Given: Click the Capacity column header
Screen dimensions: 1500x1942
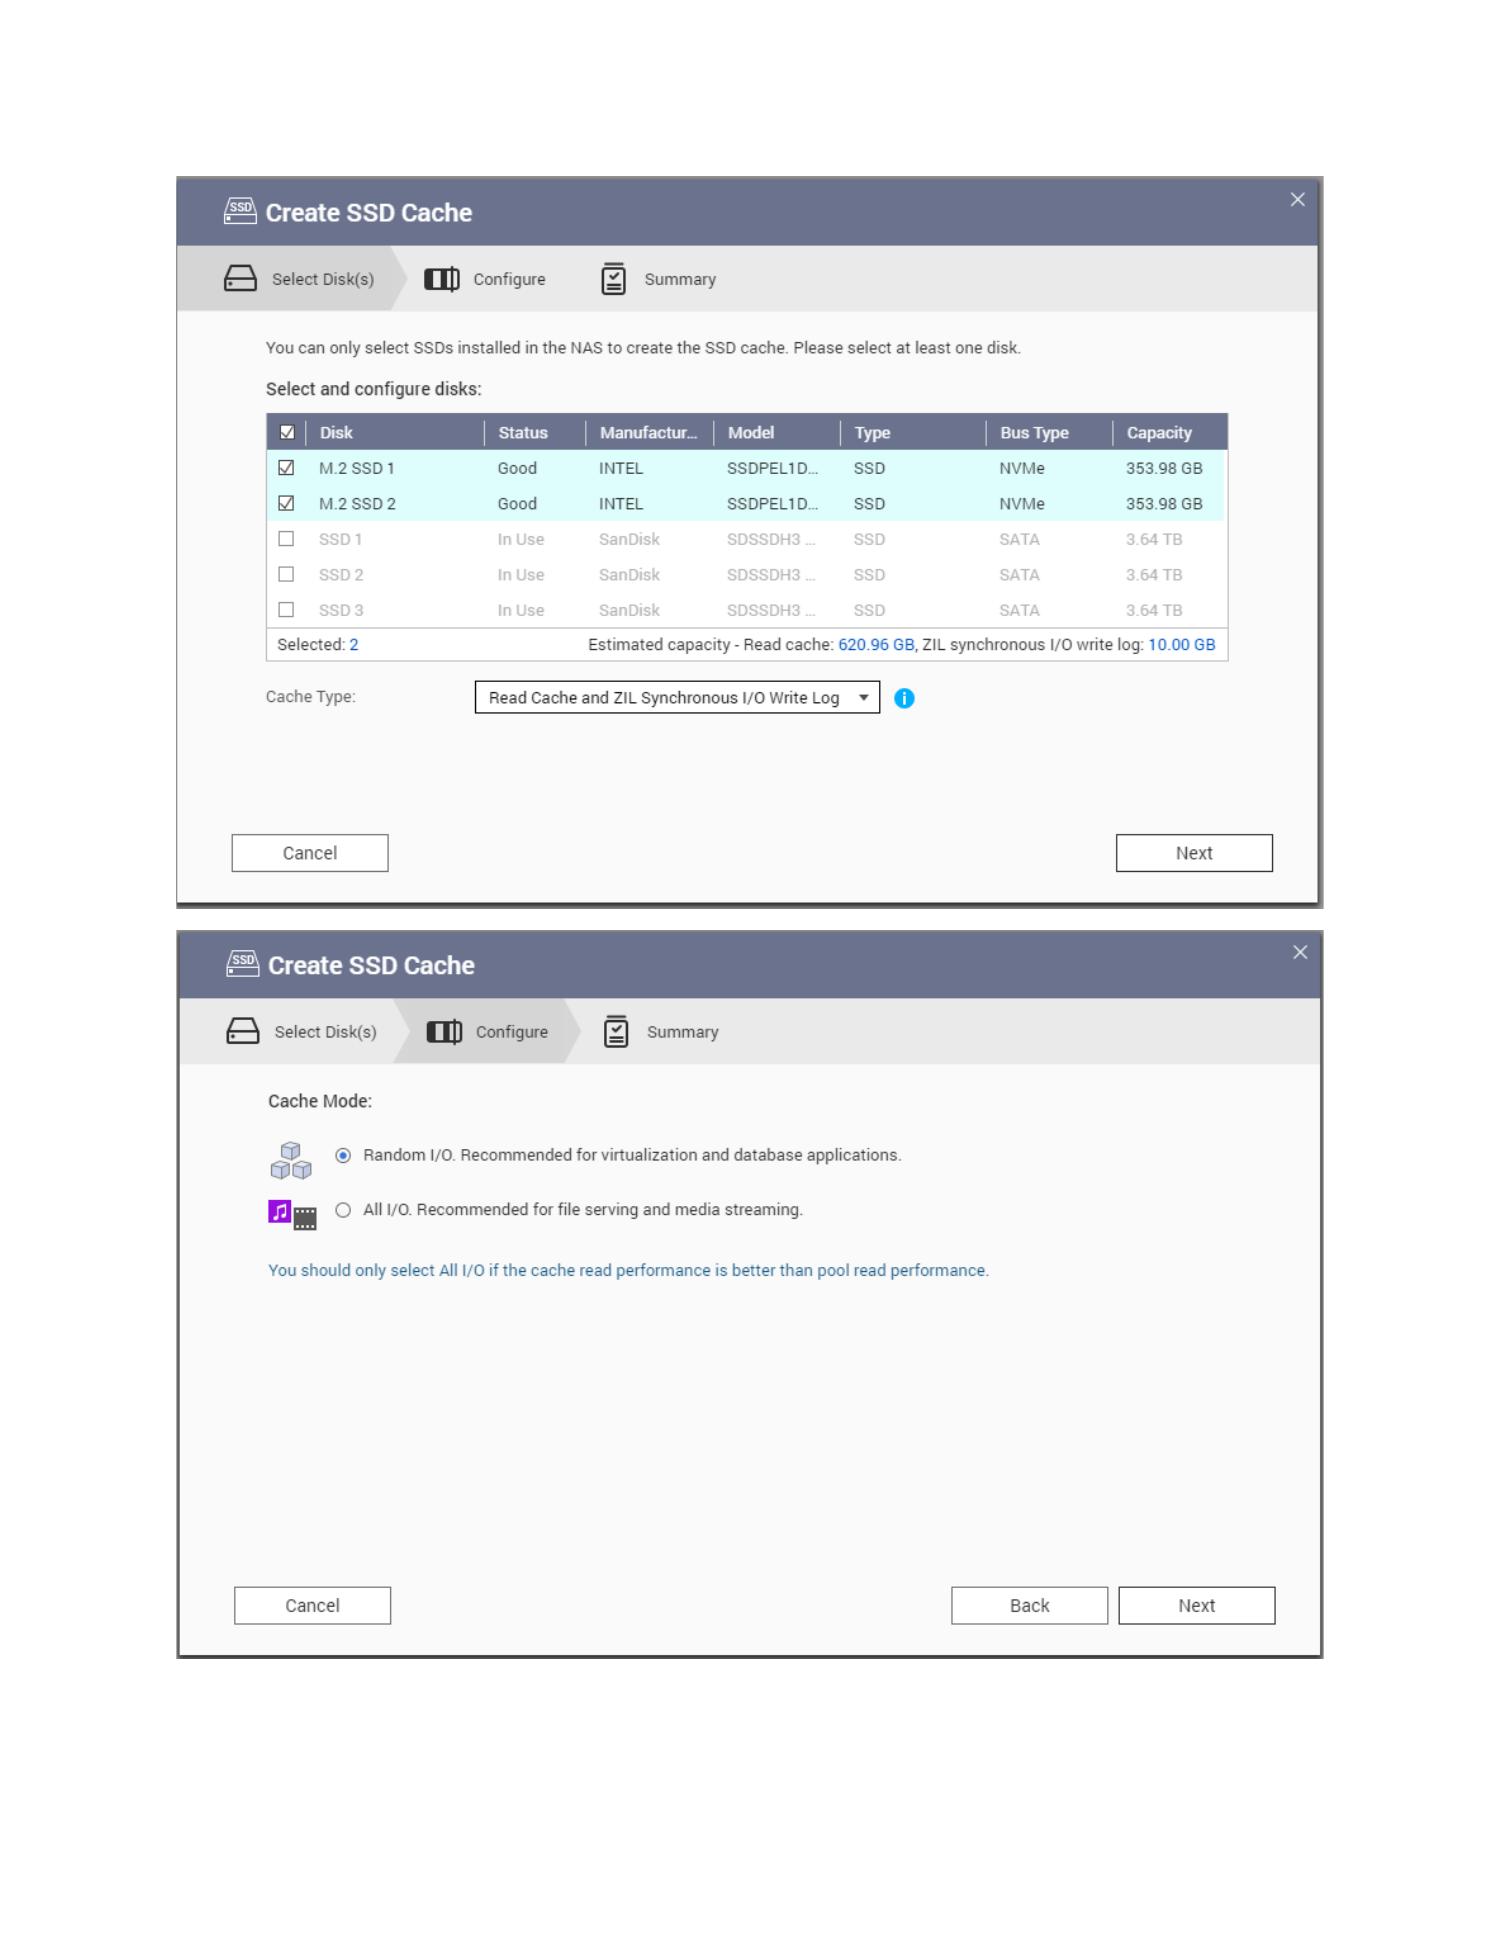Looking at the screenshot, I should [x=1159, y=432].
